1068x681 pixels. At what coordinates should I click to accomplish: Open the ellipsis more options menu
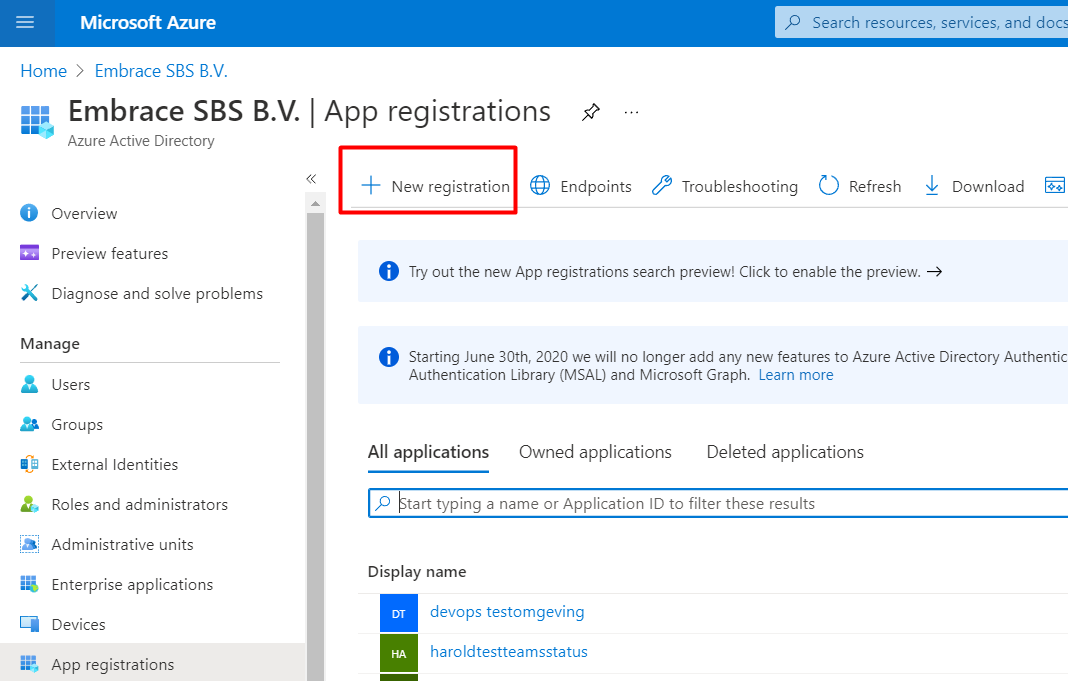[631, 112]
